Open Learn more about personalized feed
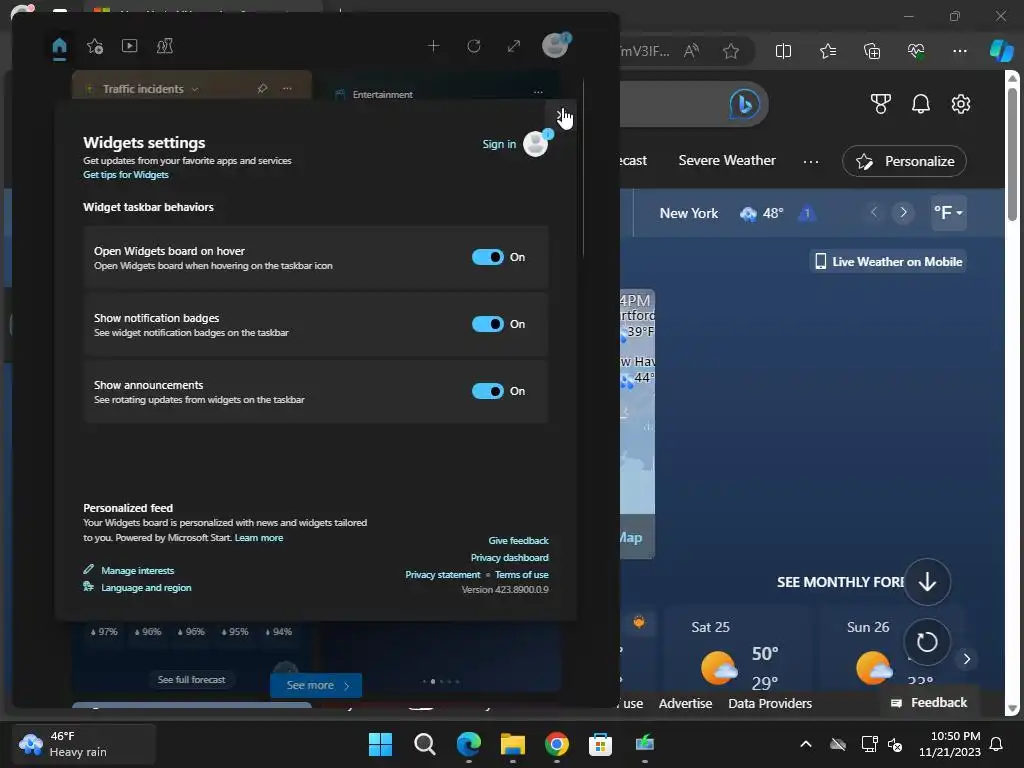 point(259,537)
